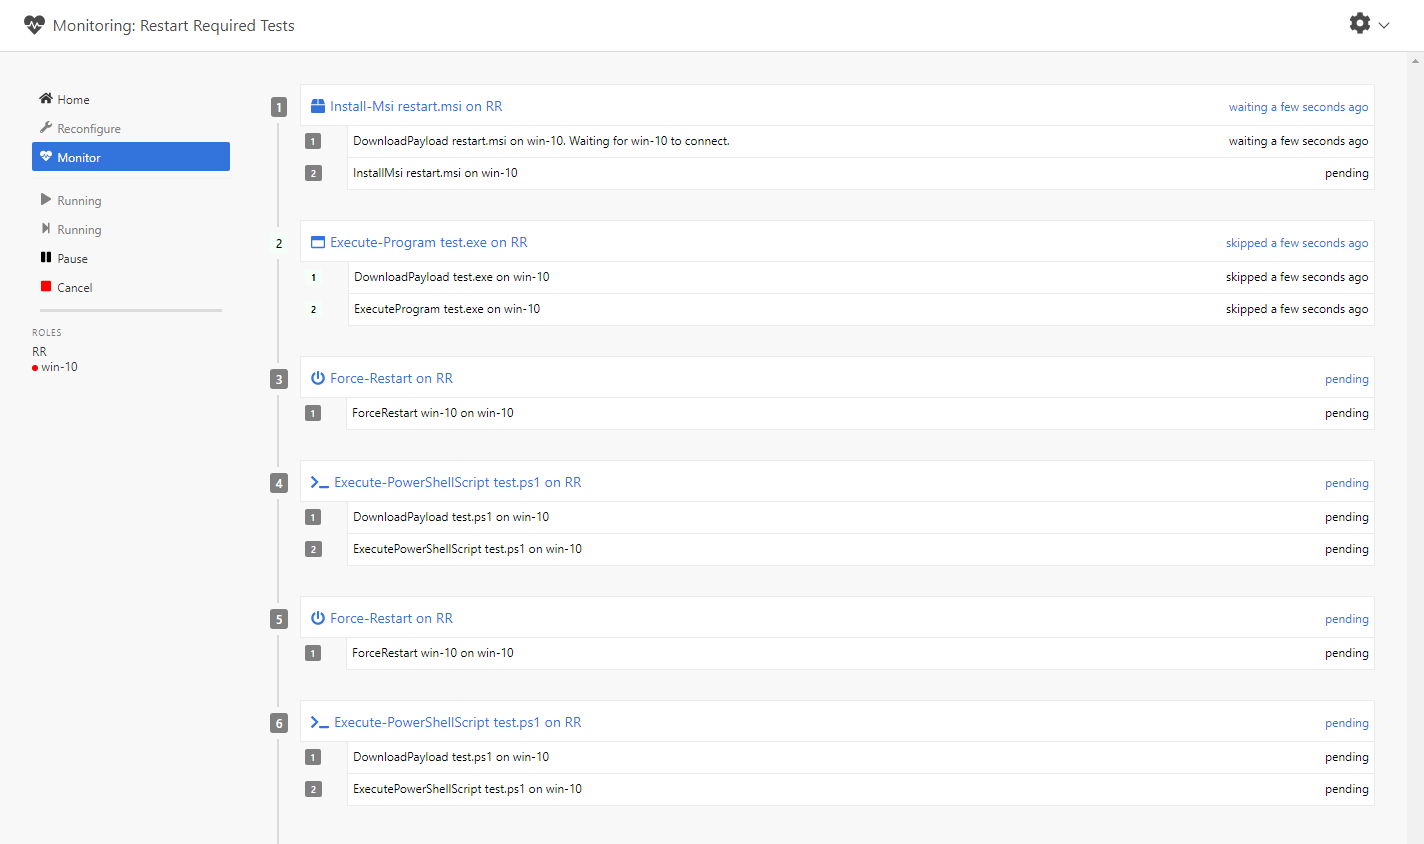Open step 6 Execute-PowerShellScript test.ps1 link
This screenshot has width=1424, height=844.
457,722
